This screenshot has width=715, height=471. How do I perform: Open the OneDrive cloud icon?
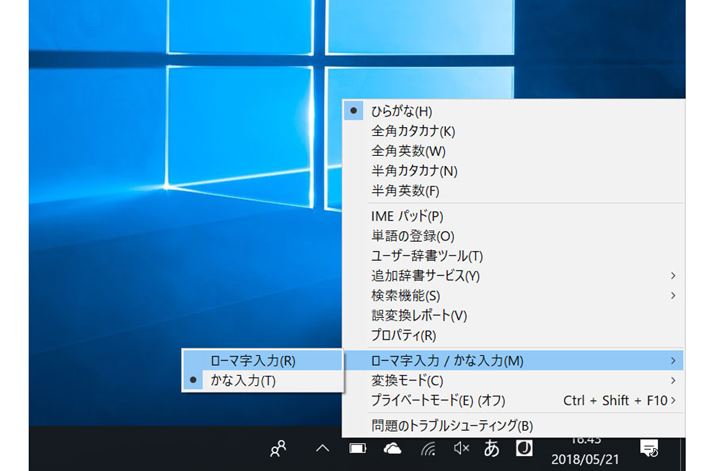(x=392, y=449)
